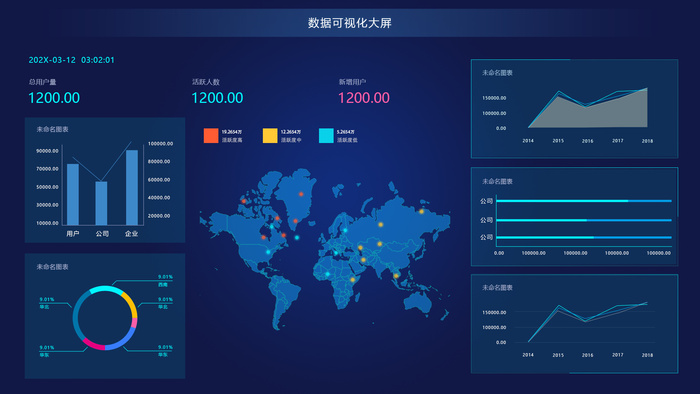
Task: Click the 新增用户 label
Action: pos(352,82)
